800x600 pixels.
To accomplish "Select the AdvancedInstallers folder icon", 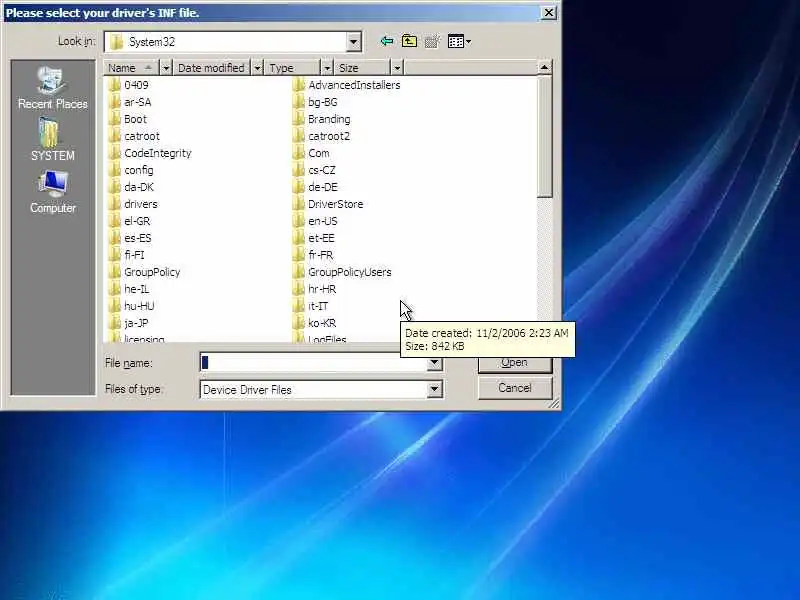I will tap(299, 85).
